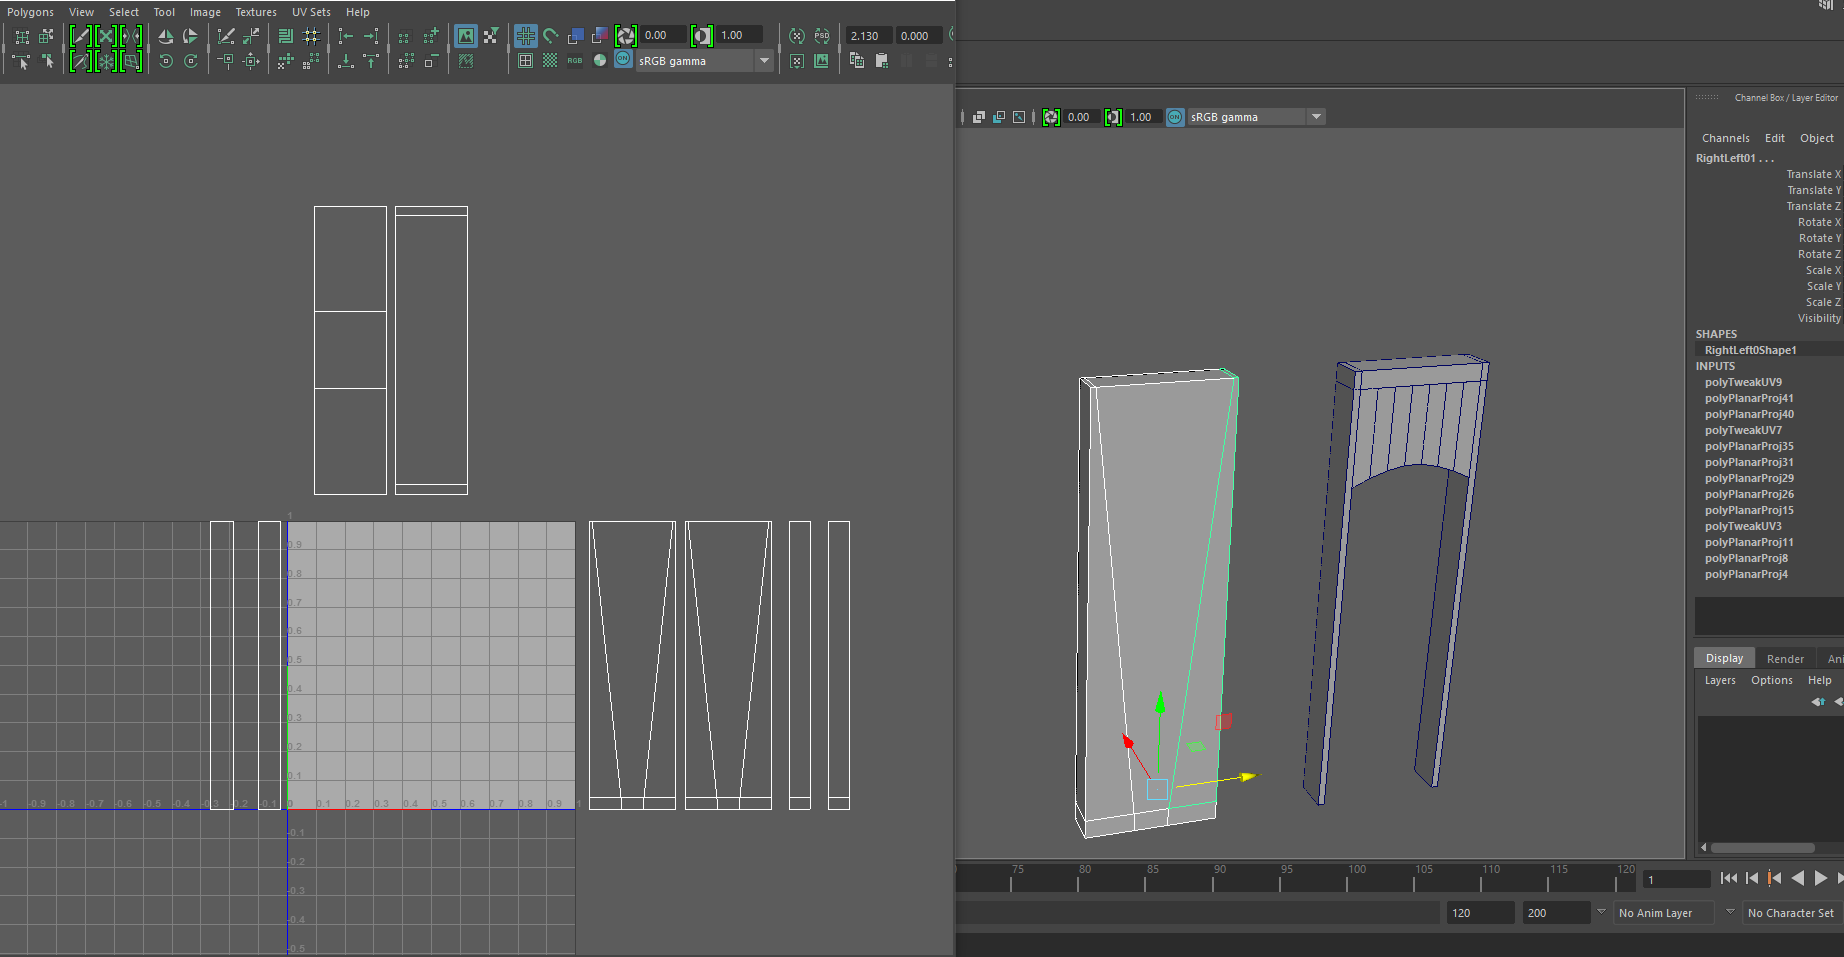Select the Rotate UVs counterclockwise icon

166,61
